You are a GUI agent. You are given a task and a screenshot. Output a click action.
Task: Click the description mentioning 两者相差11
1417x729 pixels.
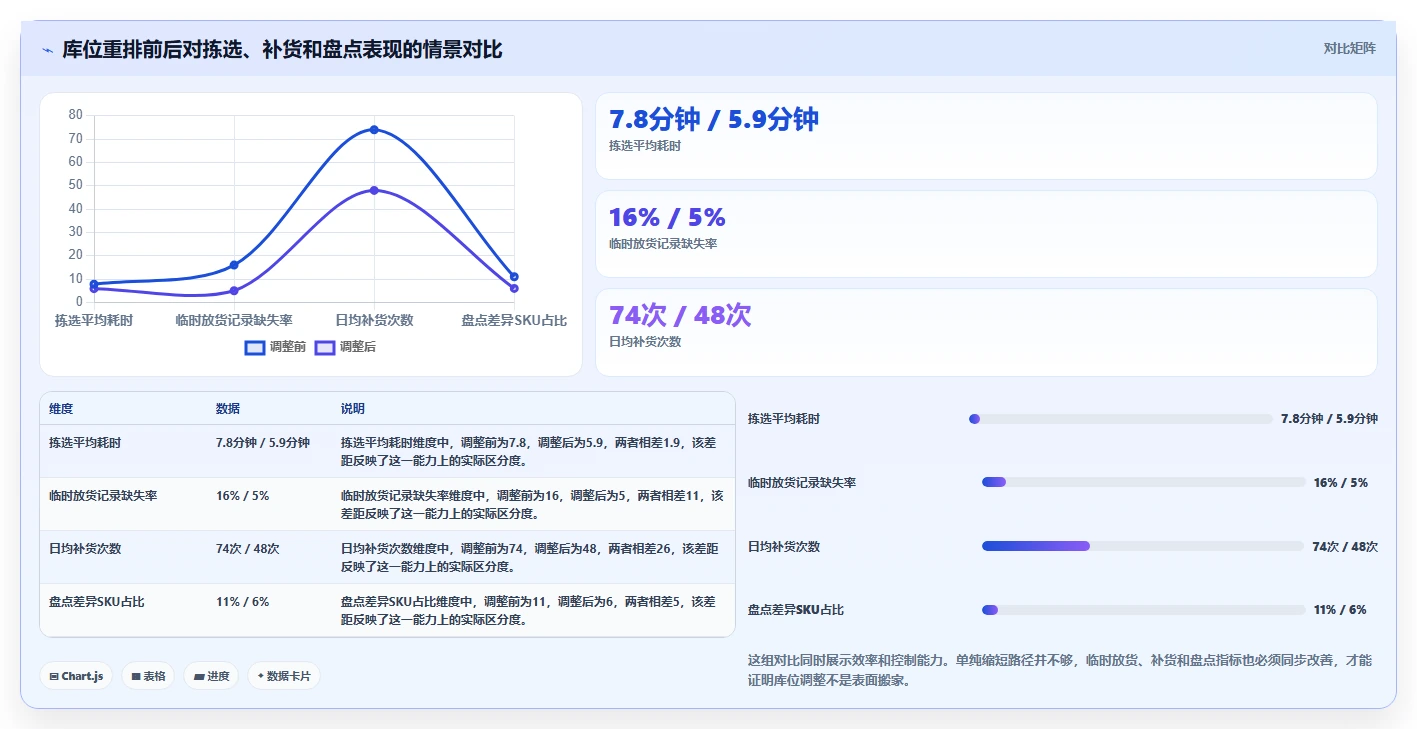tap(531, 504)
